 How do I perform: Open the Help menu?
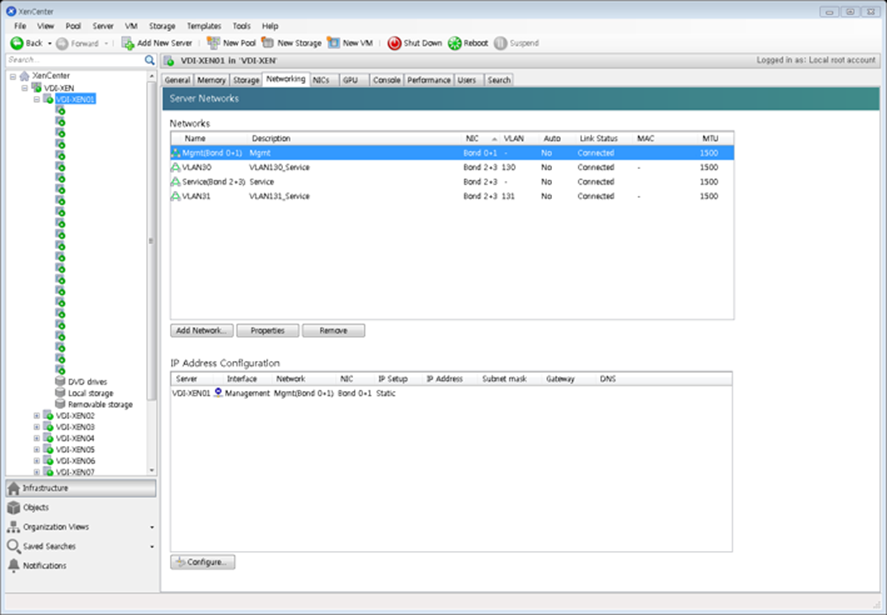click(270, 26)
